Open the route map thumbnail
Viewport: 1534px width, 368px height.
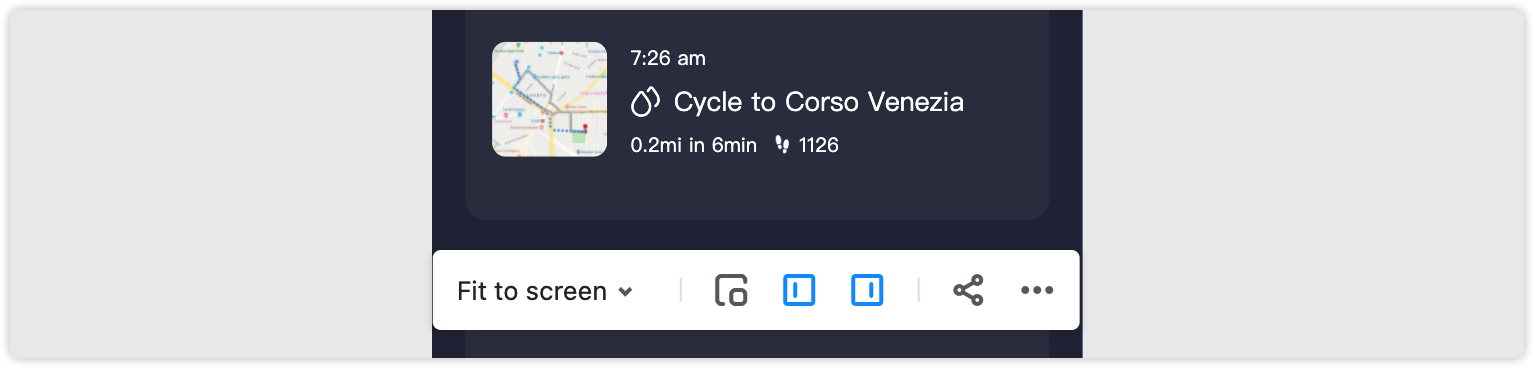(x=549, y=99)
